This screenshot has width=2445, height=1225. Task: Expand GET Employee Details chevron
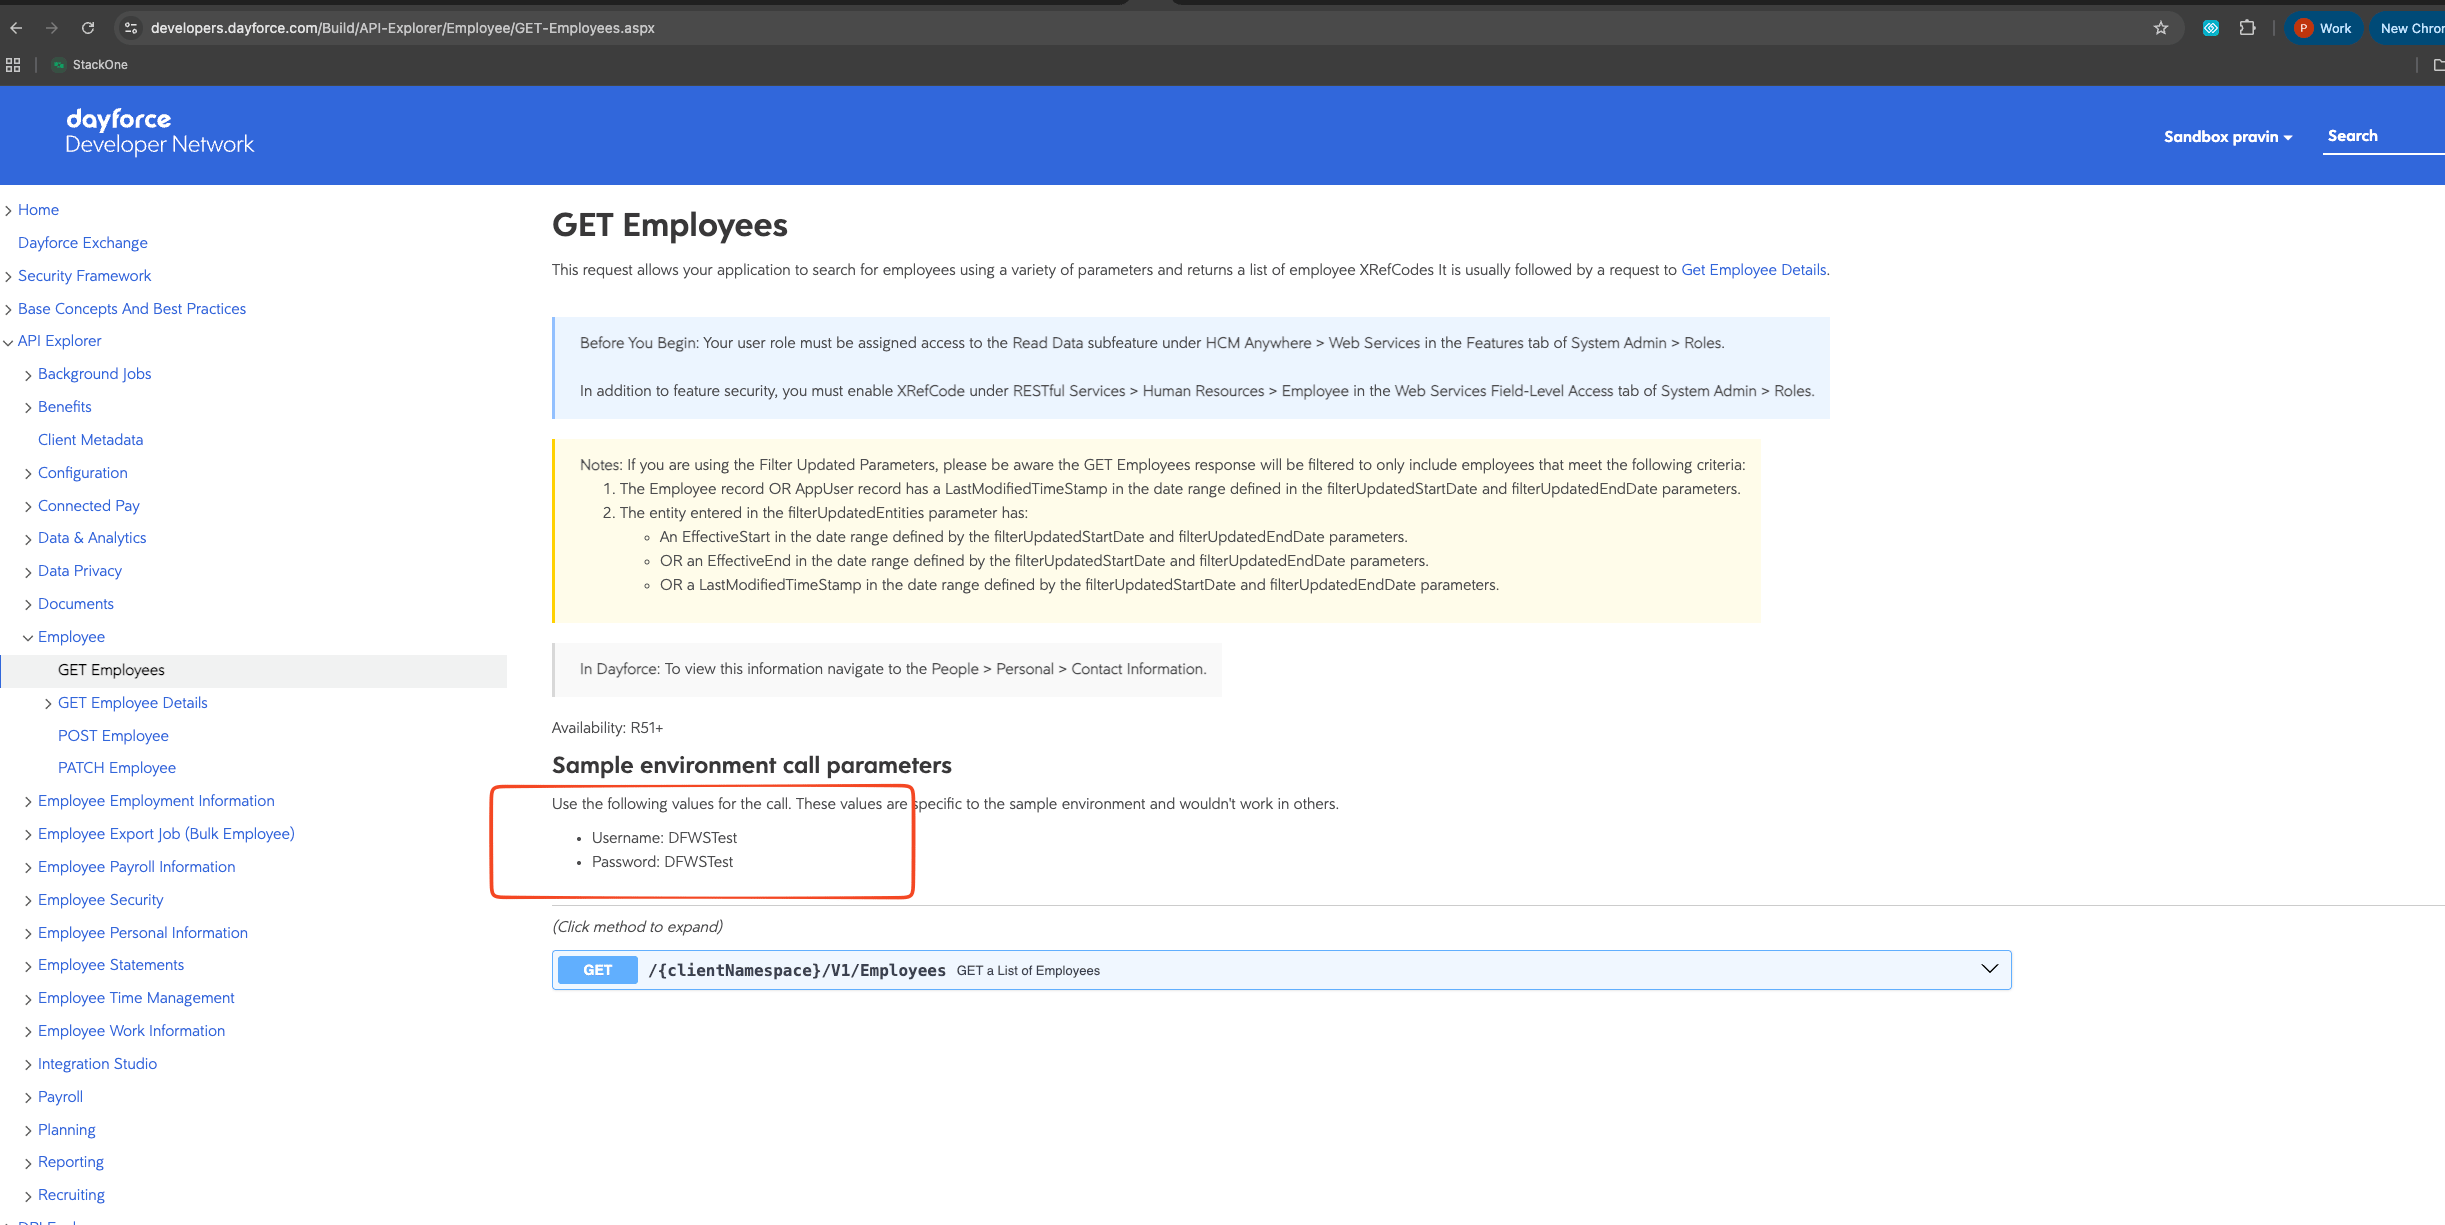coord(48,704)
